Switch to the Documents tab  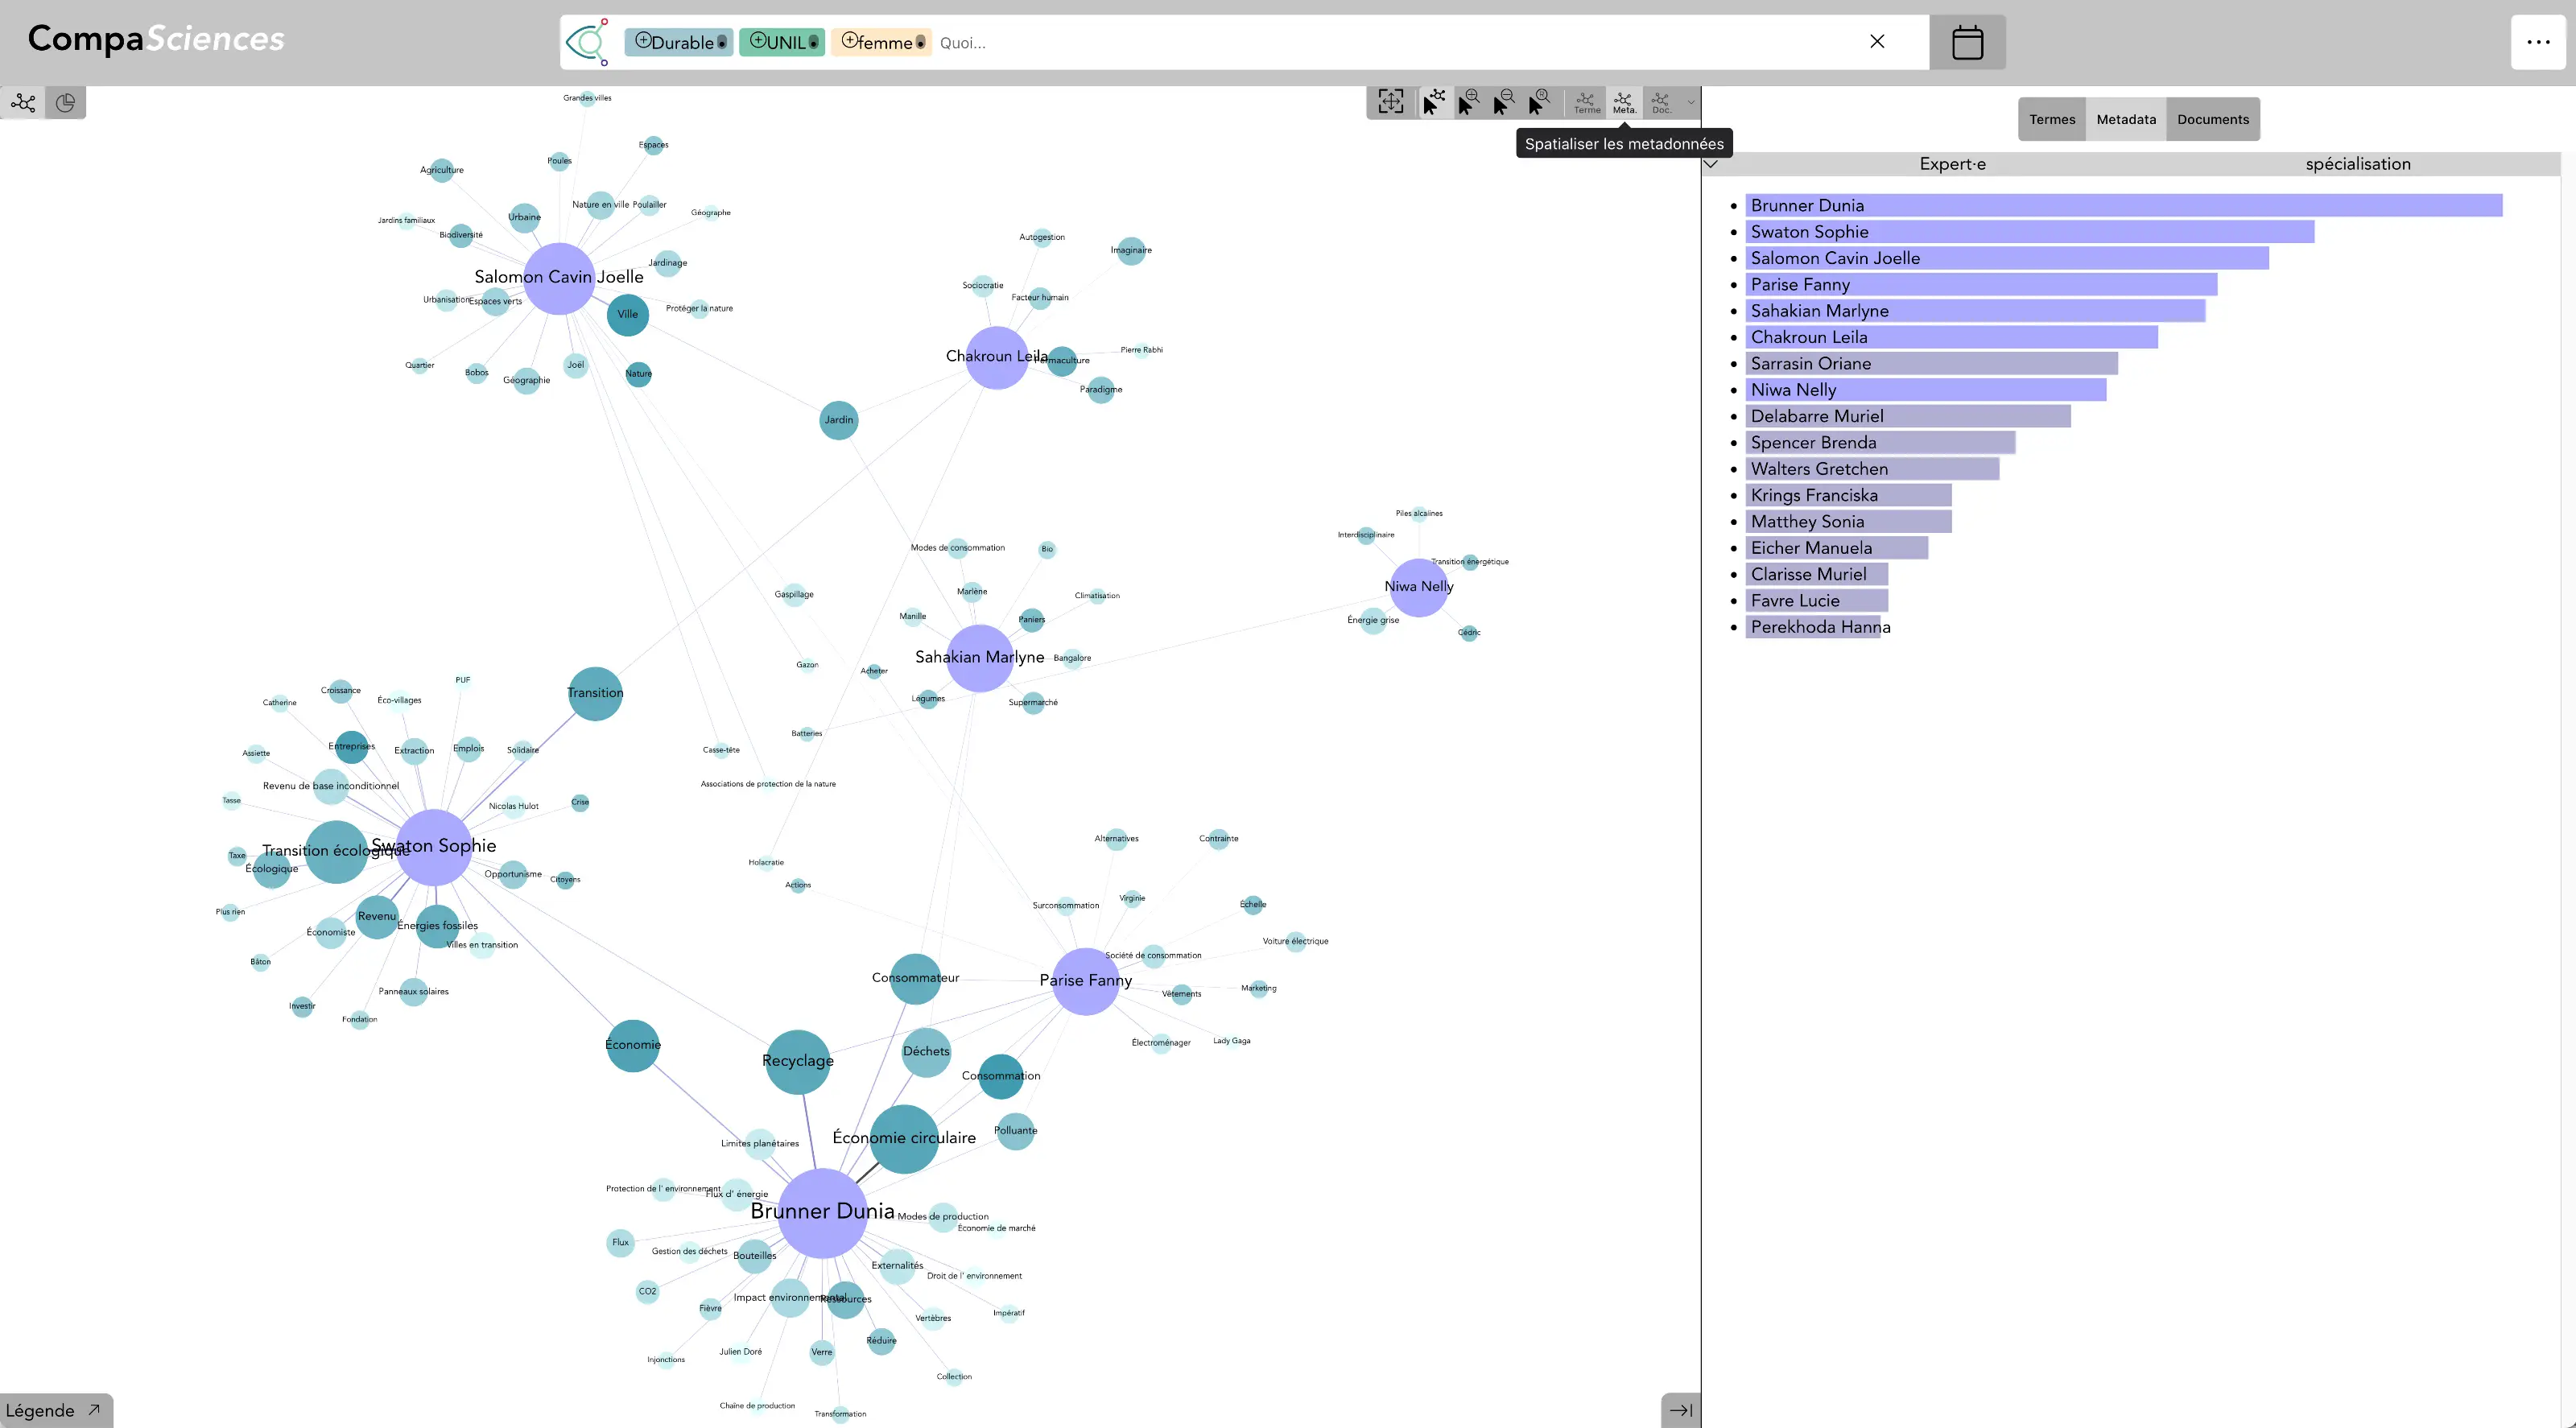point(2212,119)
